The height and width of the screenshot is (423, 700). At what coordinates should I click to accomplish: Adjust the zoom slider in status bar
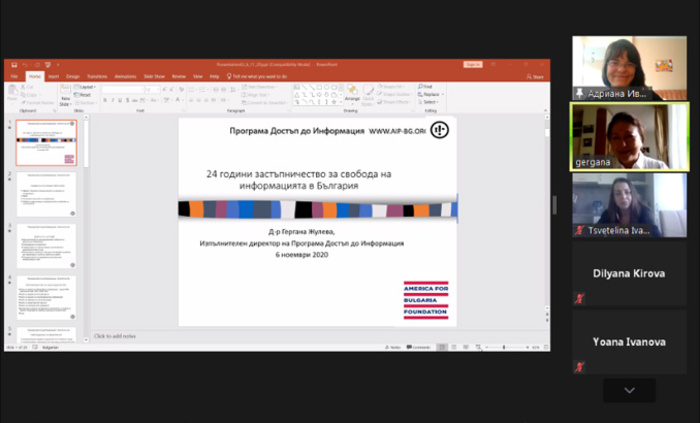pyautogui.click(x=510, y=347)
